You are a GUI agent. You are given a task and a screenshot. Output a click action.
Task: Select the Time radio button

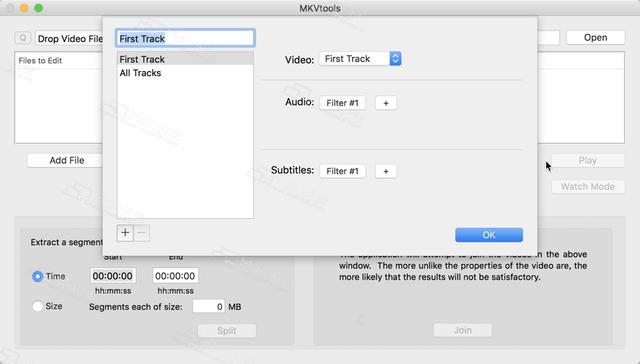tap(38, 276)
